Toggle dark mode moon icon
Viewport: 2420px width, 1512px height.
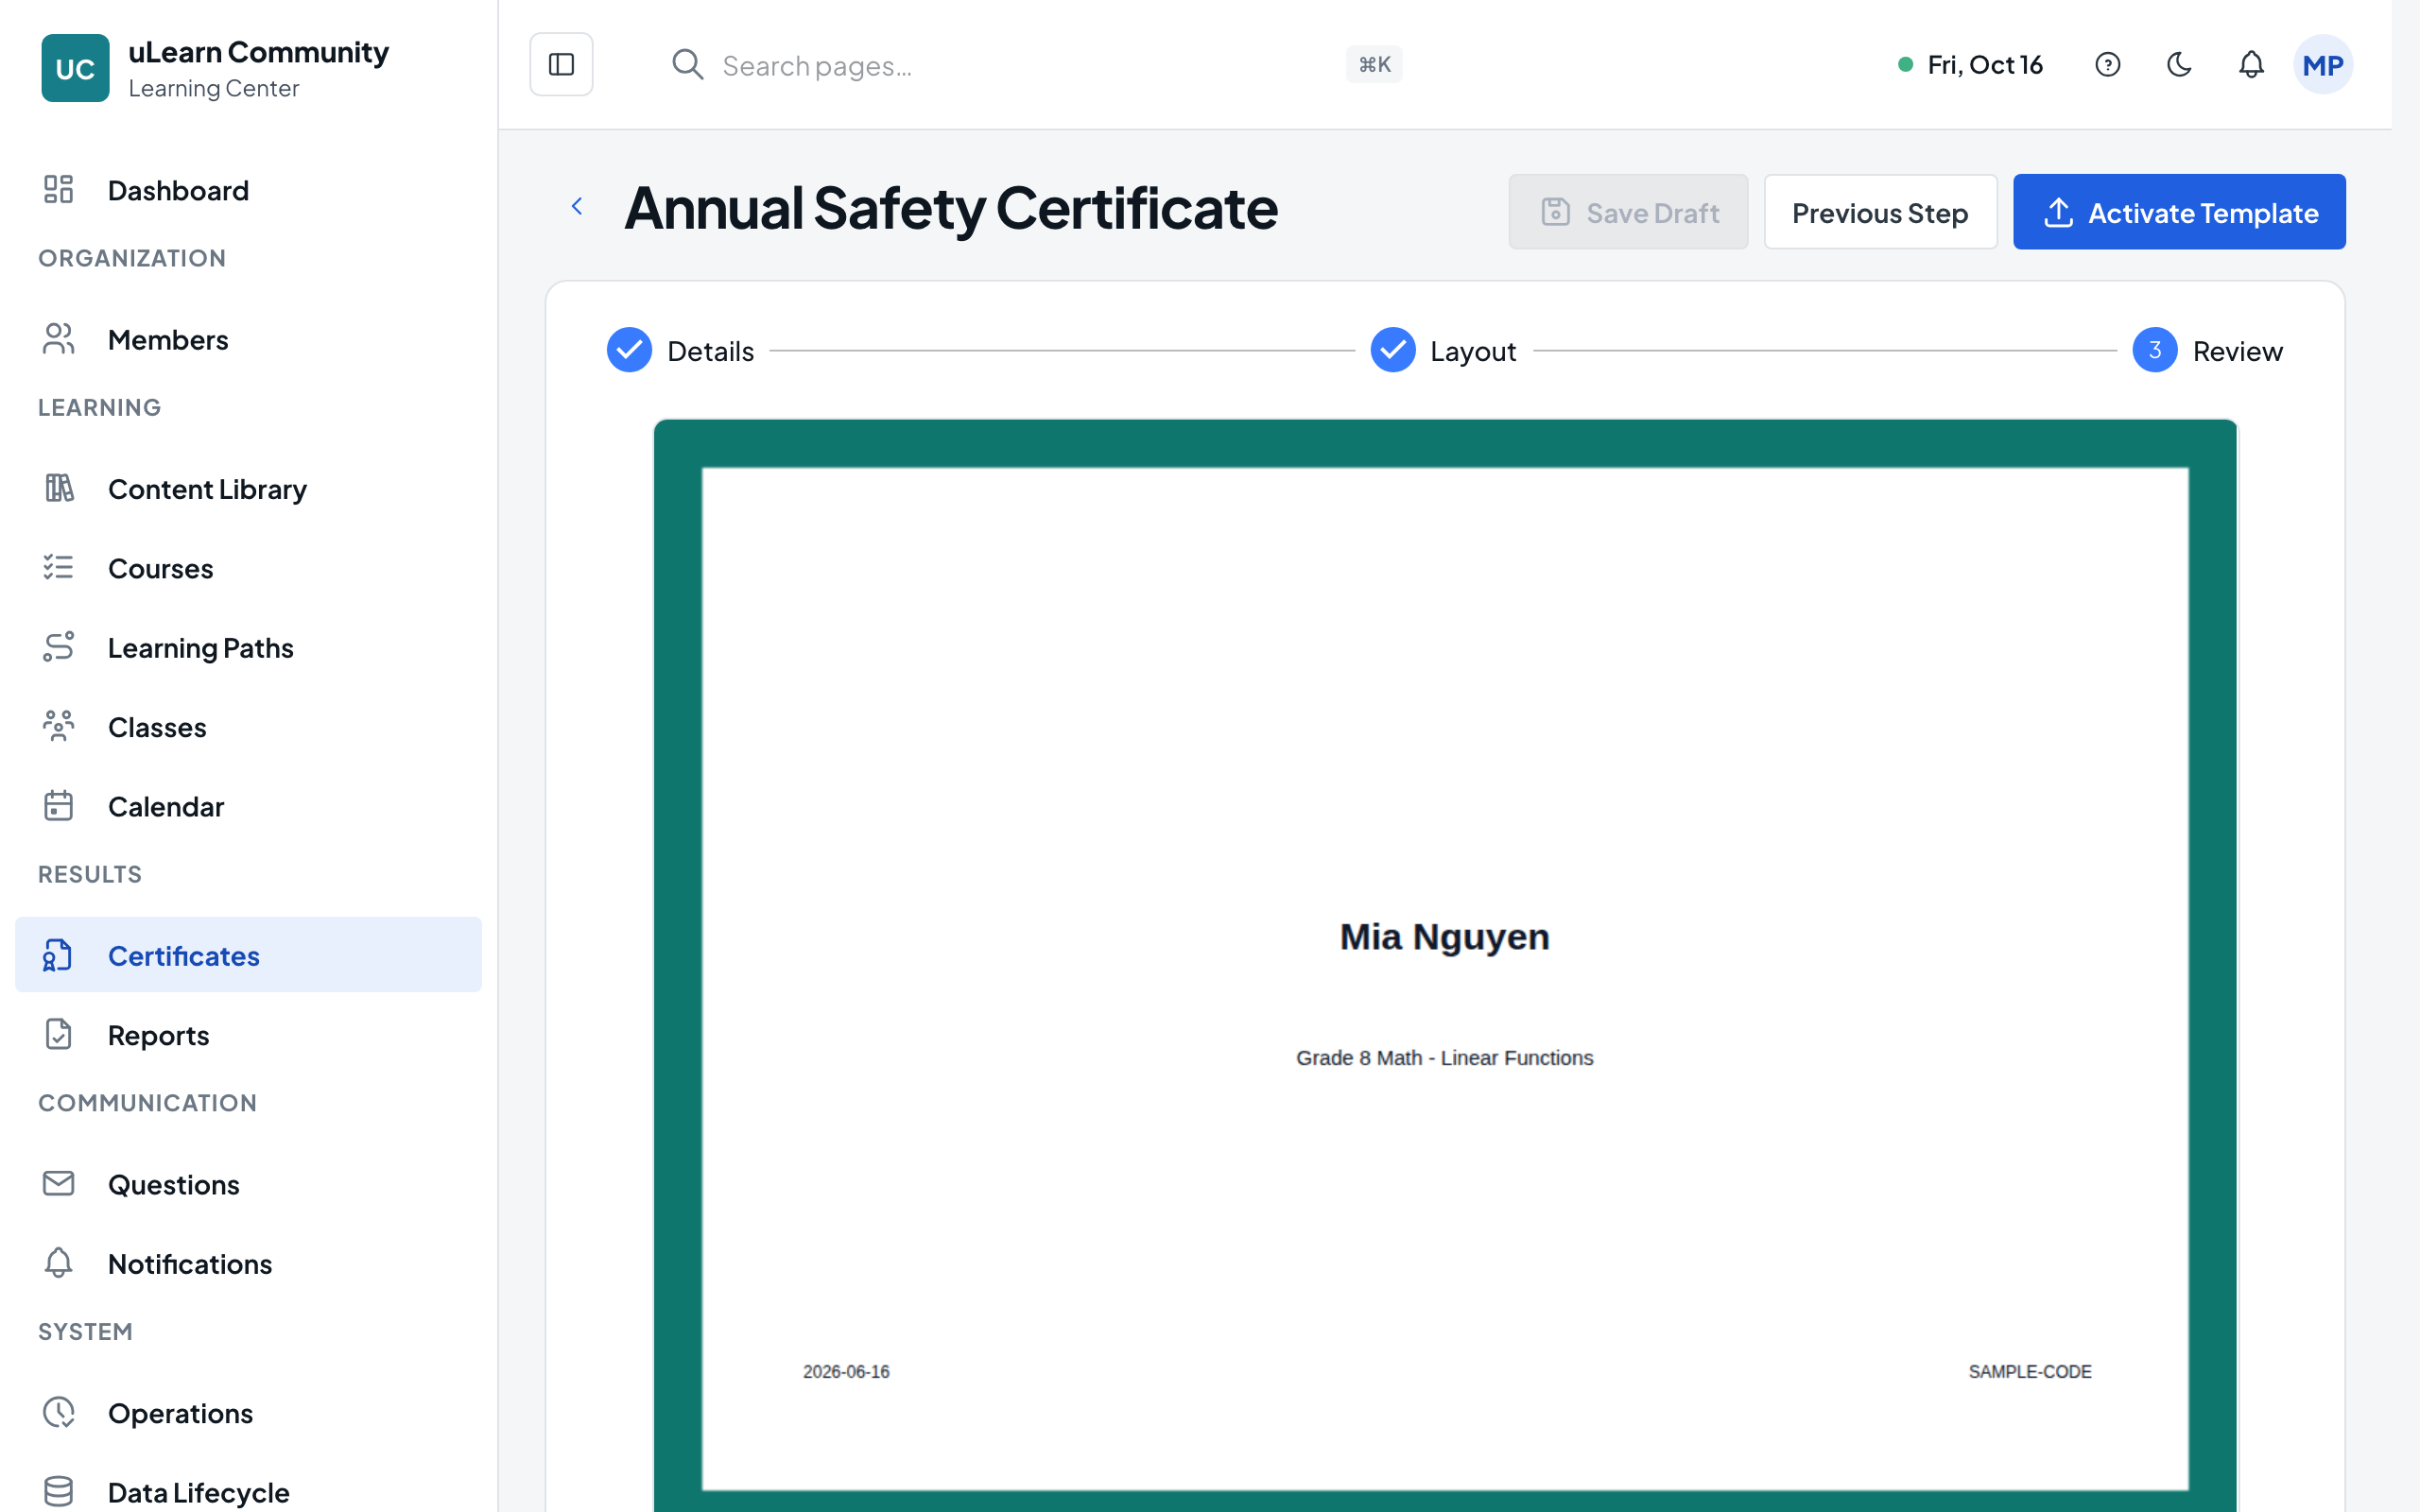(x=2179, y=64)
